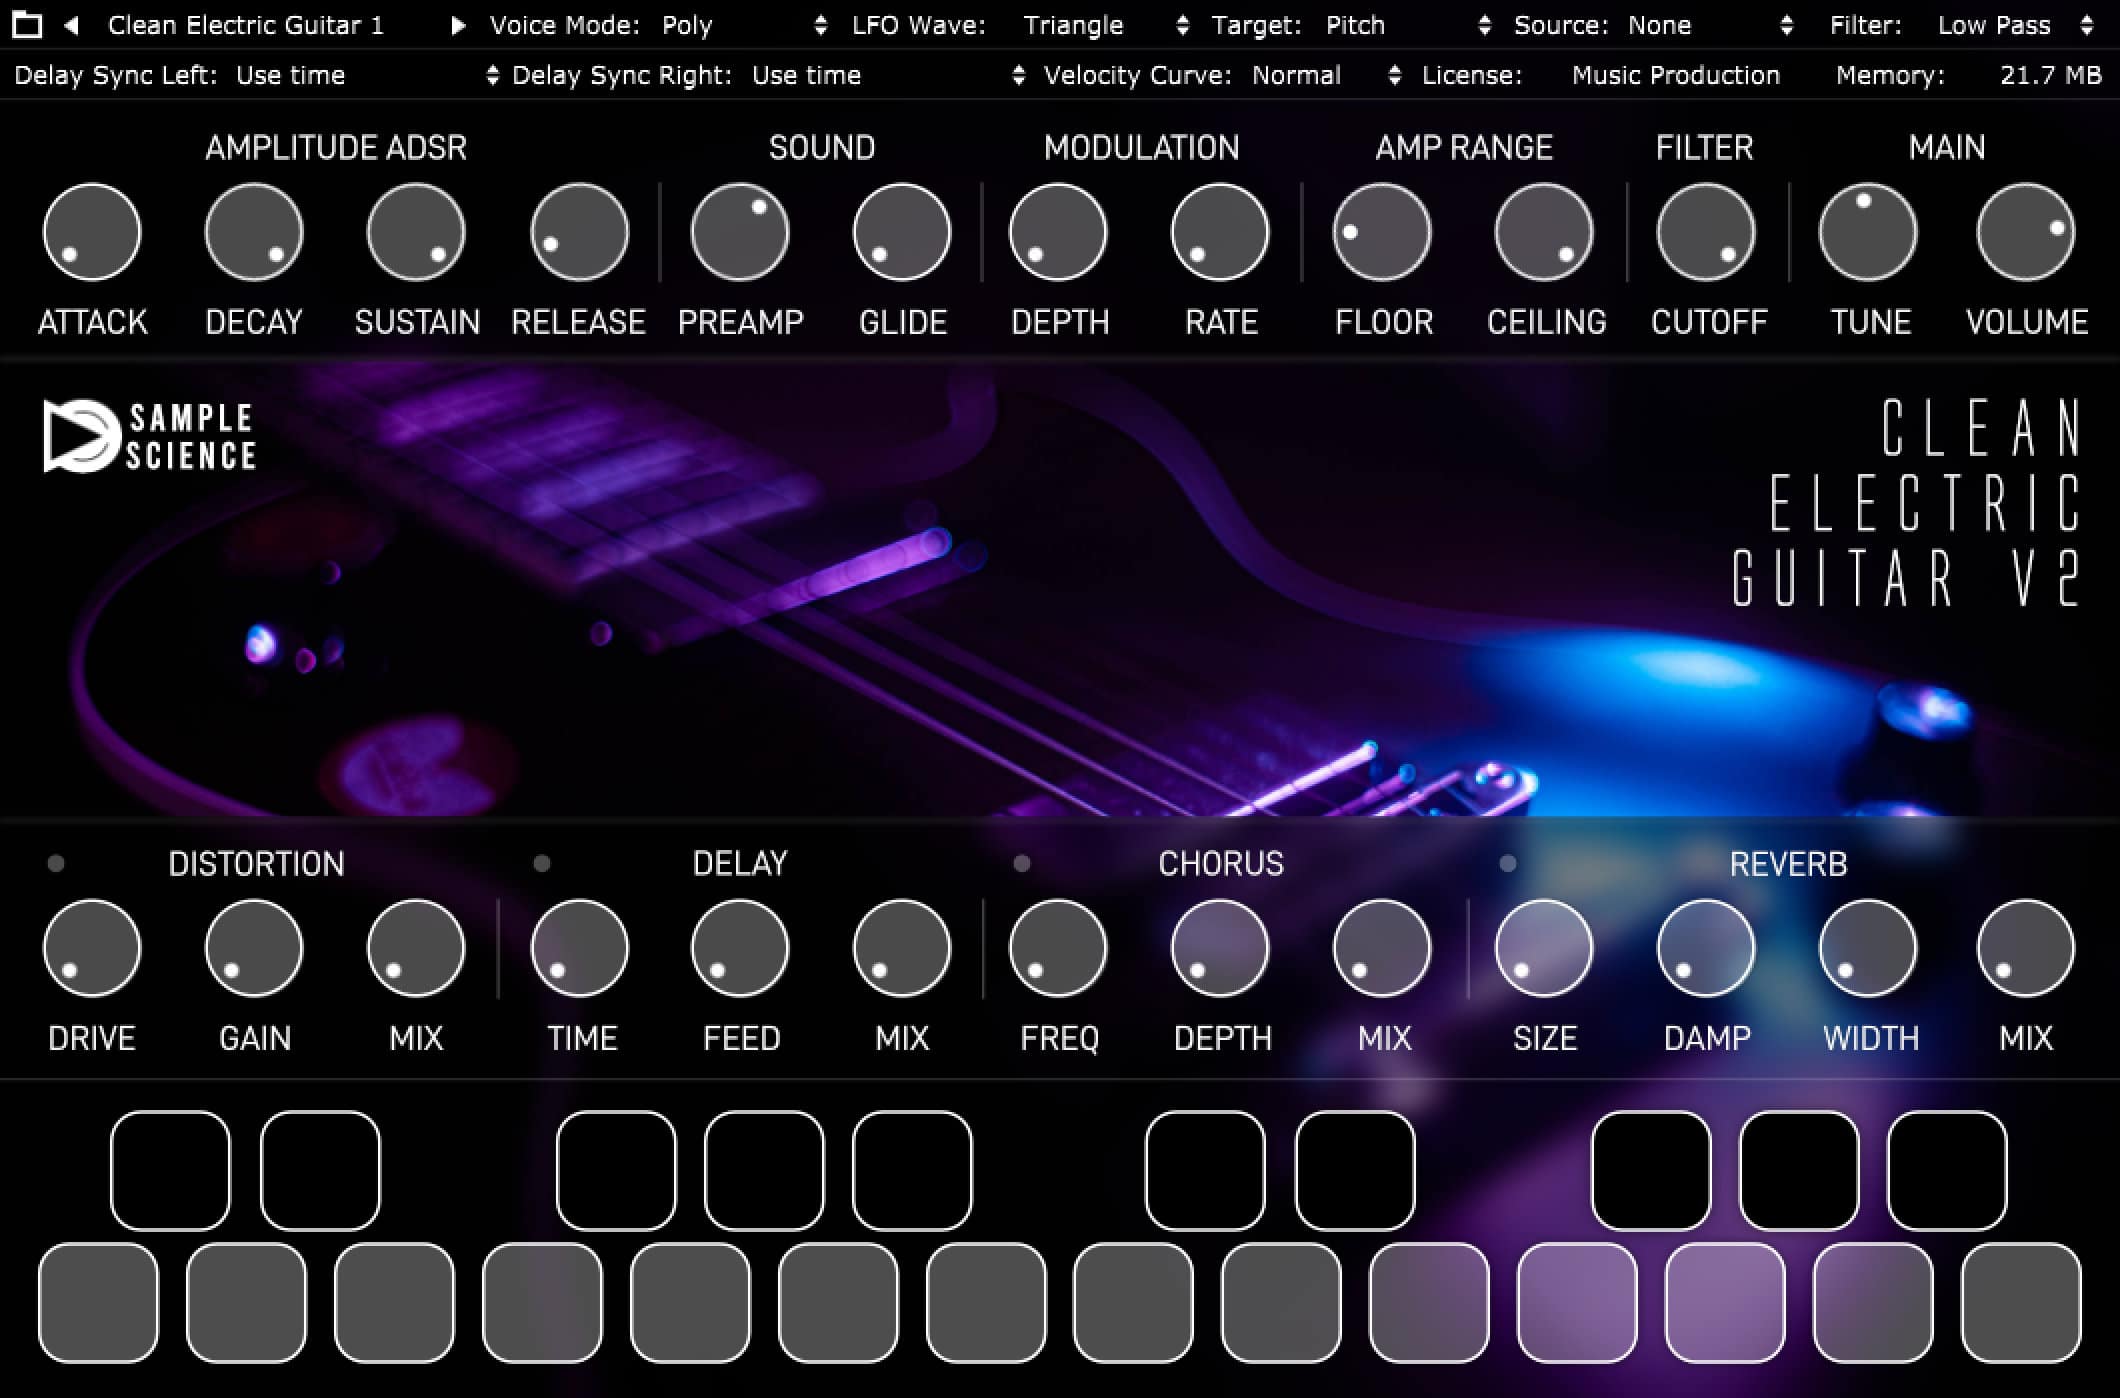Click the Reverb Damp knob

(1706, 948)
